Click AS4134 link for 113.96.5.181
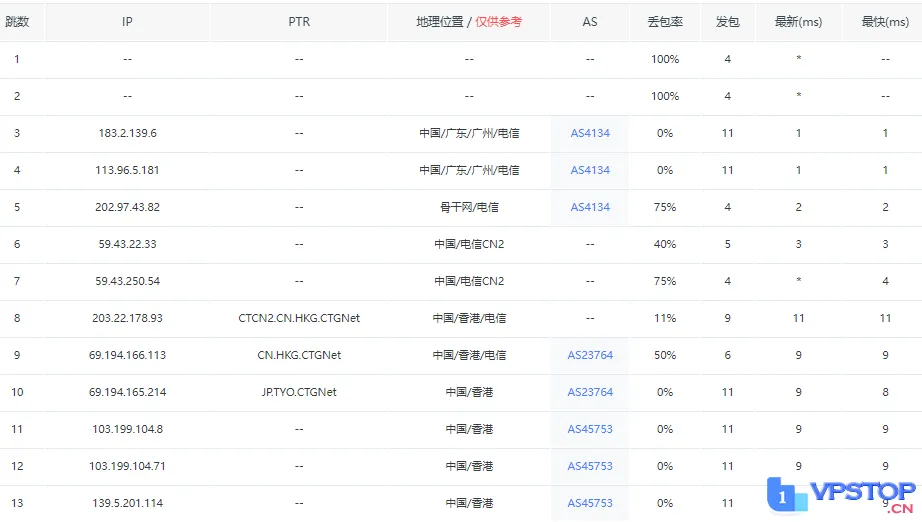 click(590, 170)
